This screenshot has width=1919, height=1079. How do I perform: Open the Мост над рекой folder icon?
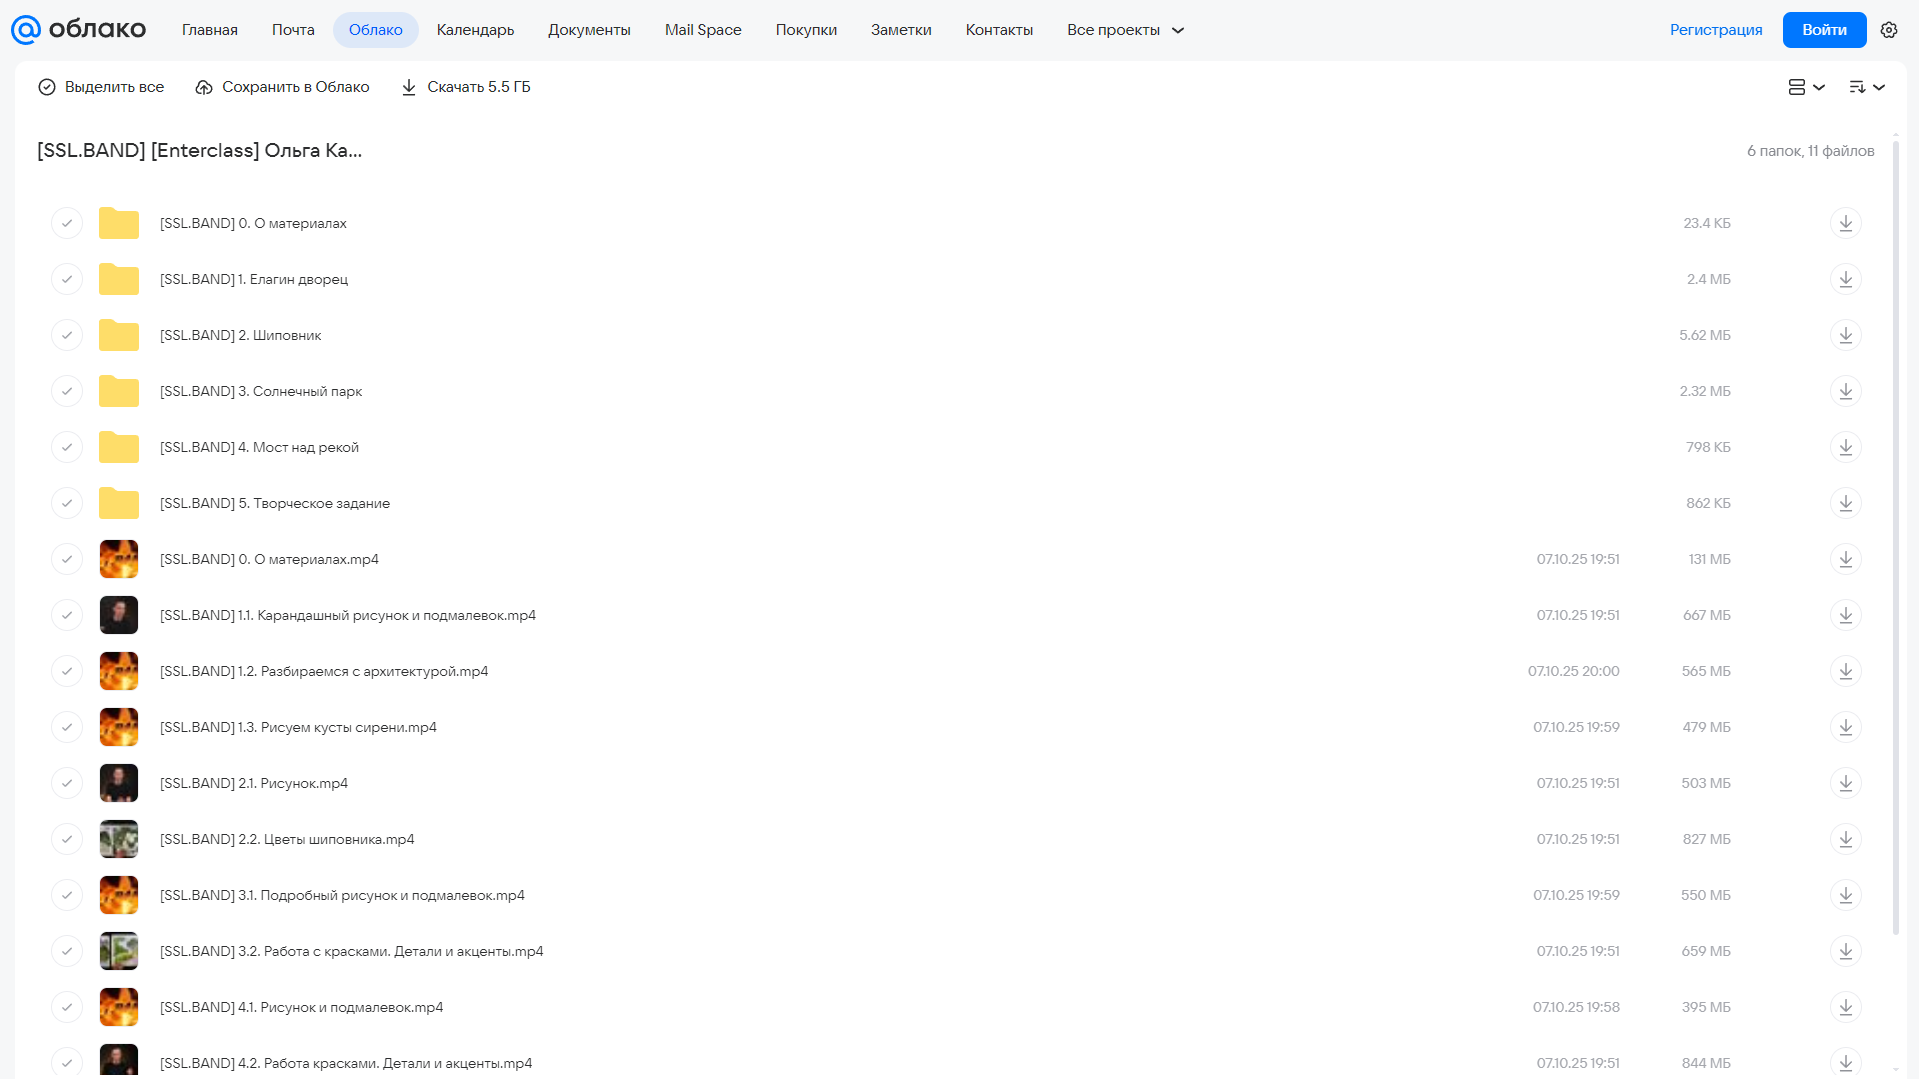(119, 447)
